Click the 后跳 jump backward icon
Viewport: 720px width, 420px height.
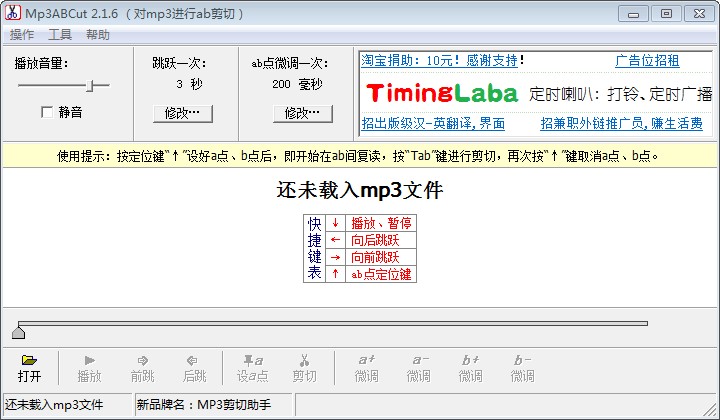[x=194, y=360]
